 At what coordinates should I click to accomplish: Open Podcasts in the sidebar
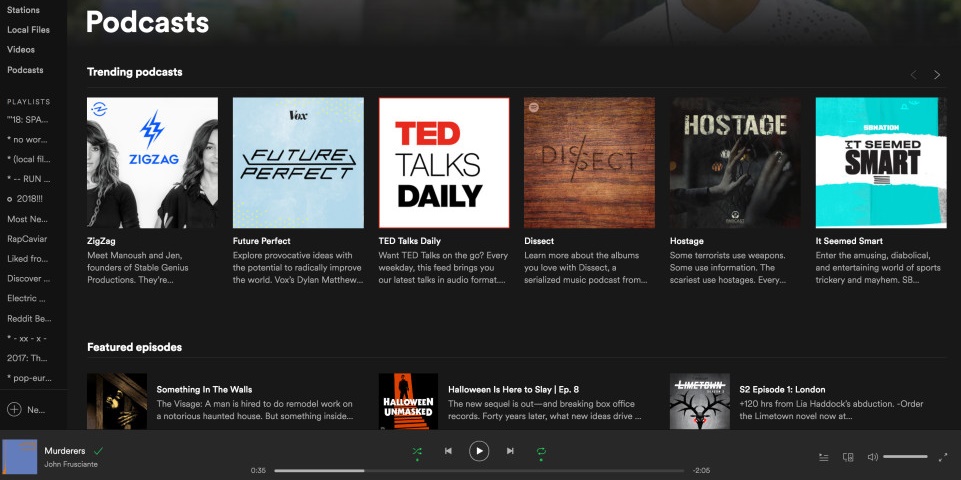[x=25, y=70]
